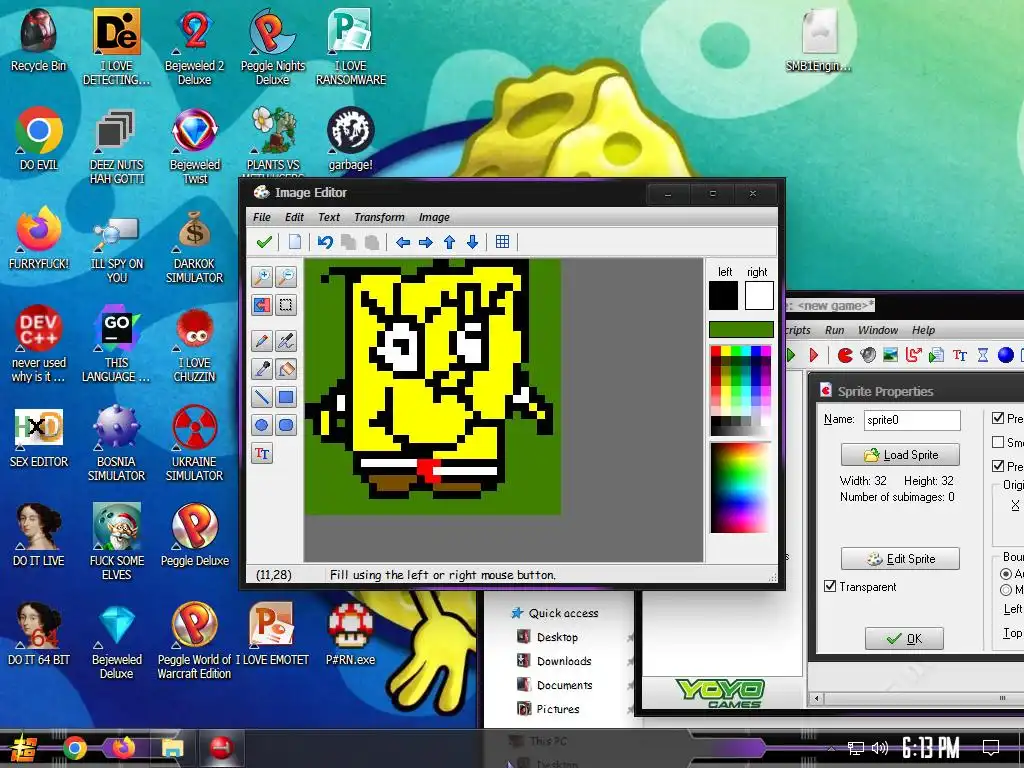1024x768 pixels.
Task: Click the Load Sprite button
Action: pos(901,455)
